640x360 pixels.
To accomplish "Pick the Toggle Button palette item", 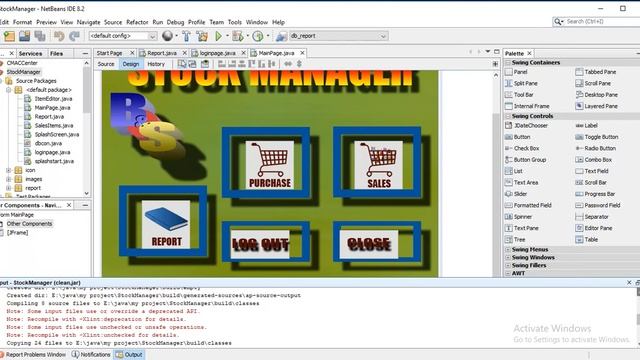I will 597,137.
